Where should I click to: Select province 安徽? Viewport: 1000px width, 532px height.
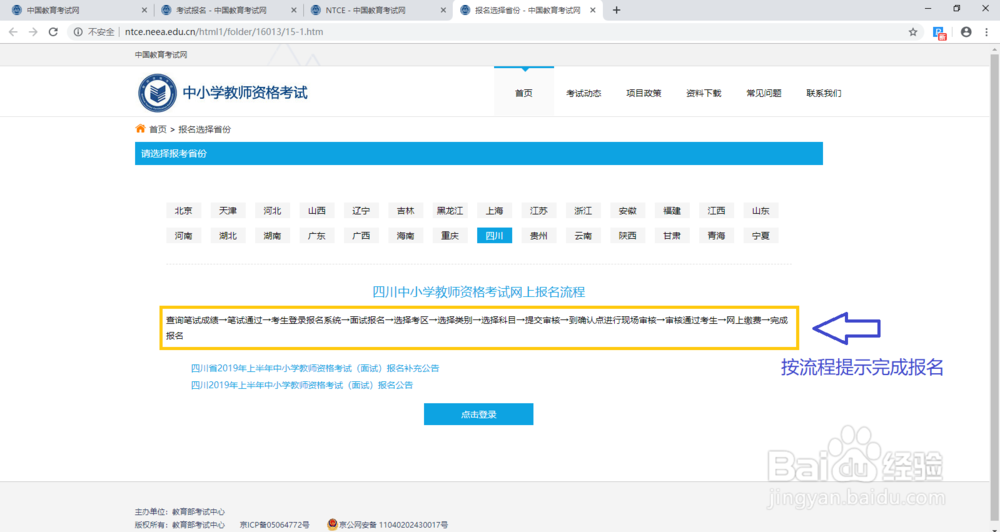pos(628,211)
